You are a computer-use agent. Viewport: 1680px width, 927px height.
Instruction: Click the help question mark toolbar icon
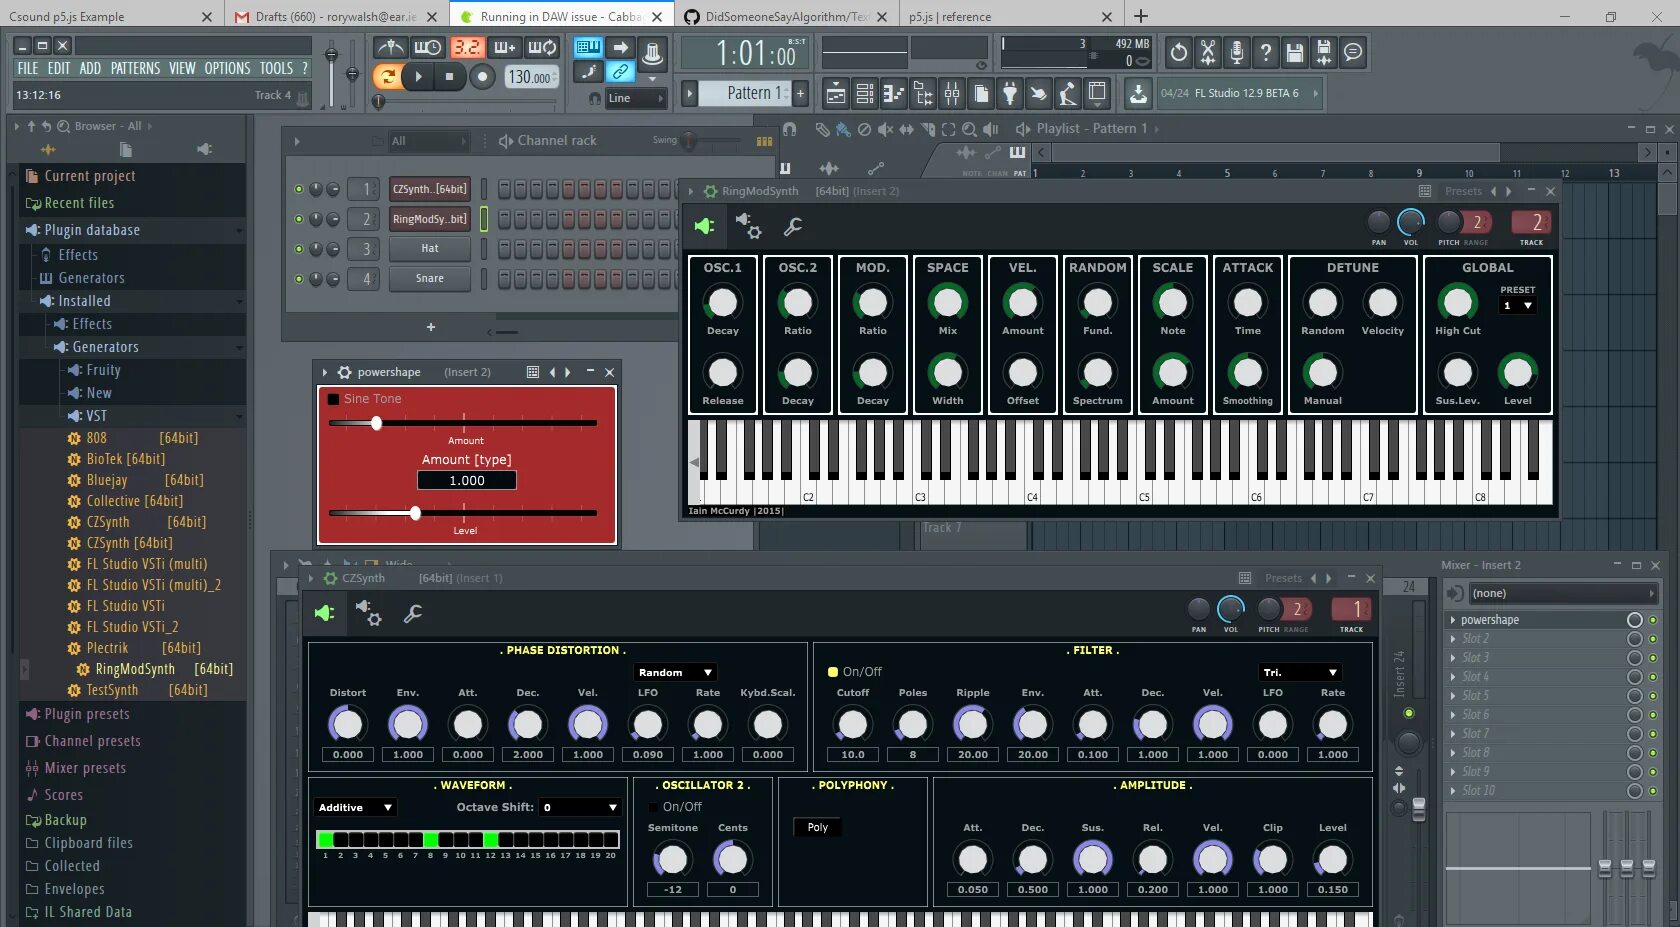1266,52
